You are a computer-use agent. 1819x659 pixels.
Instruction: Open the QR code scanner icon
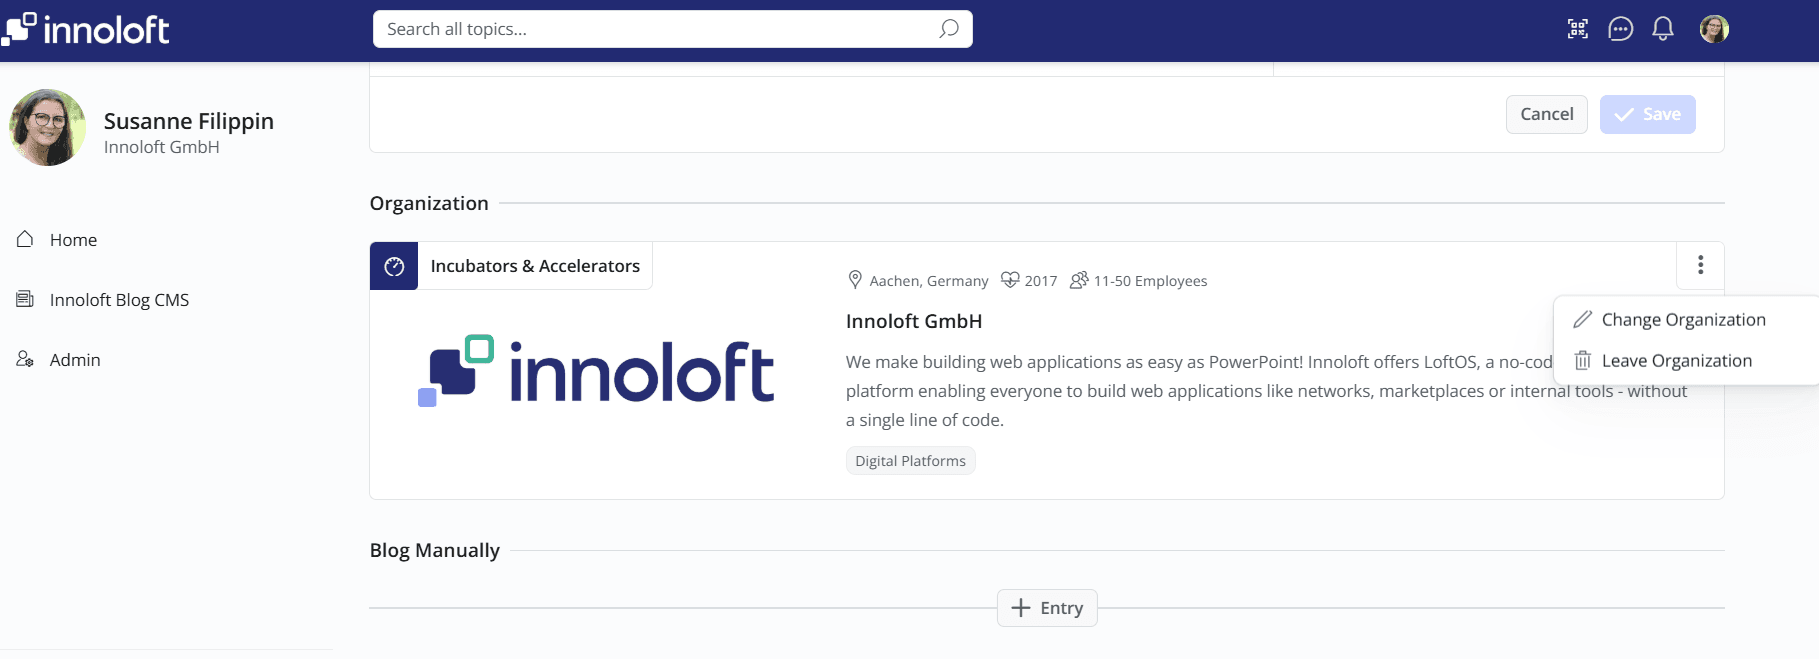[x=1578, y=29]
